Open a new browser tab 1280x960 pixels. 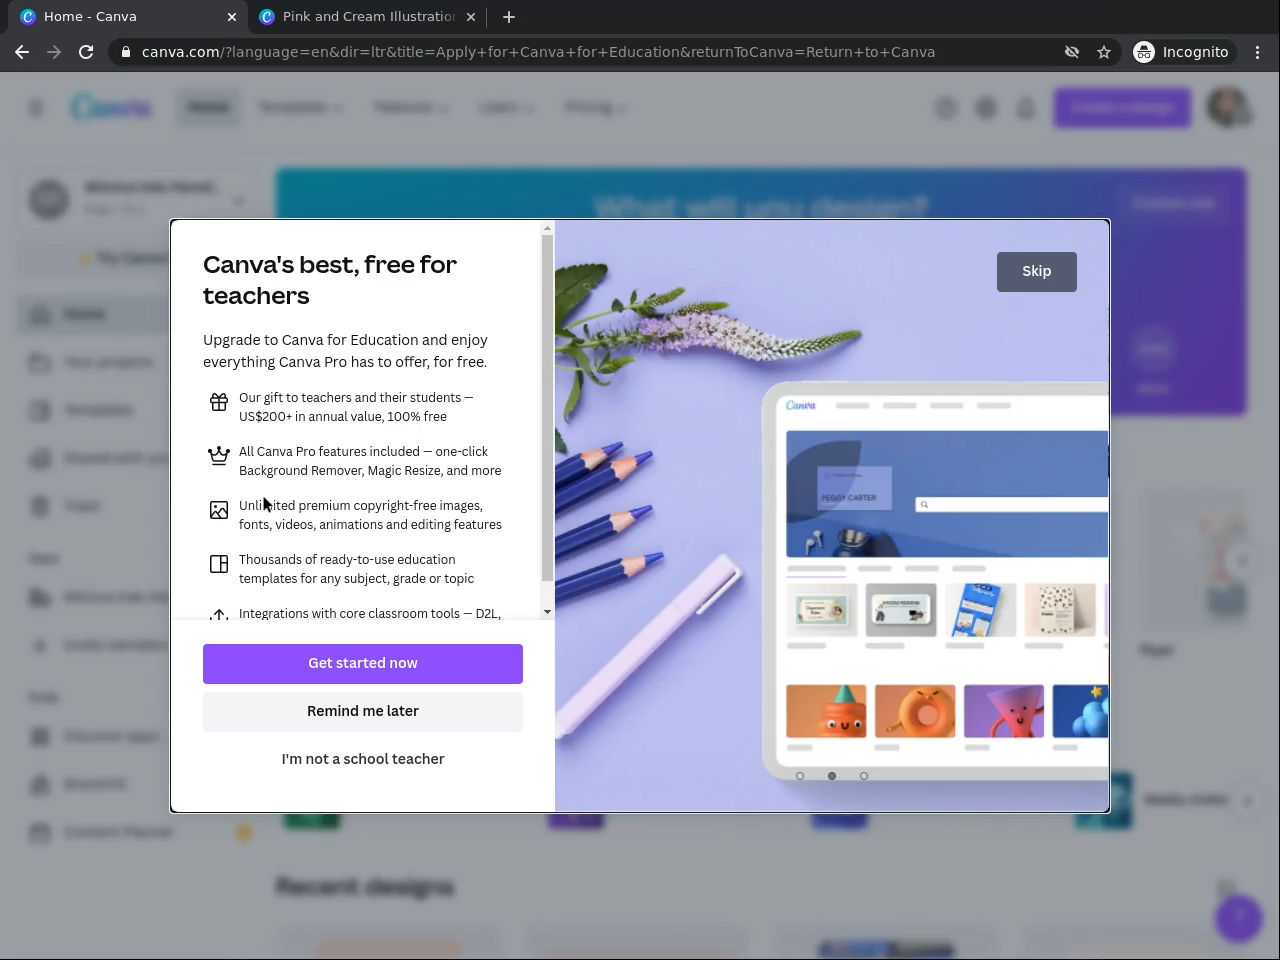tap(509, 17)
